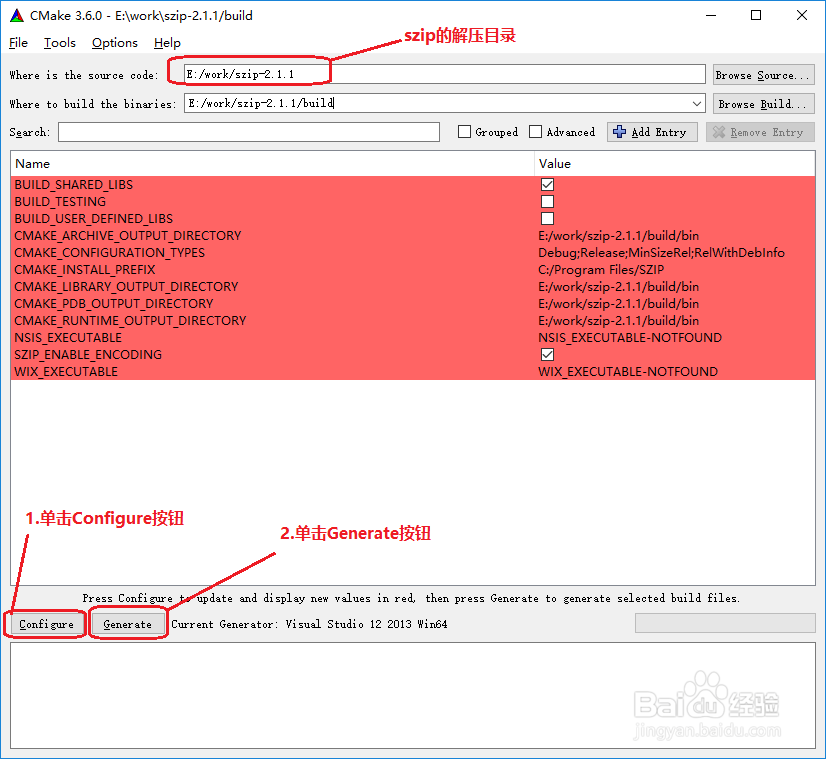
Task: Edit the CMAKE_LIBRARY_OUTPUT_DIRECTORY path value
Action: [x=618, y=287]
